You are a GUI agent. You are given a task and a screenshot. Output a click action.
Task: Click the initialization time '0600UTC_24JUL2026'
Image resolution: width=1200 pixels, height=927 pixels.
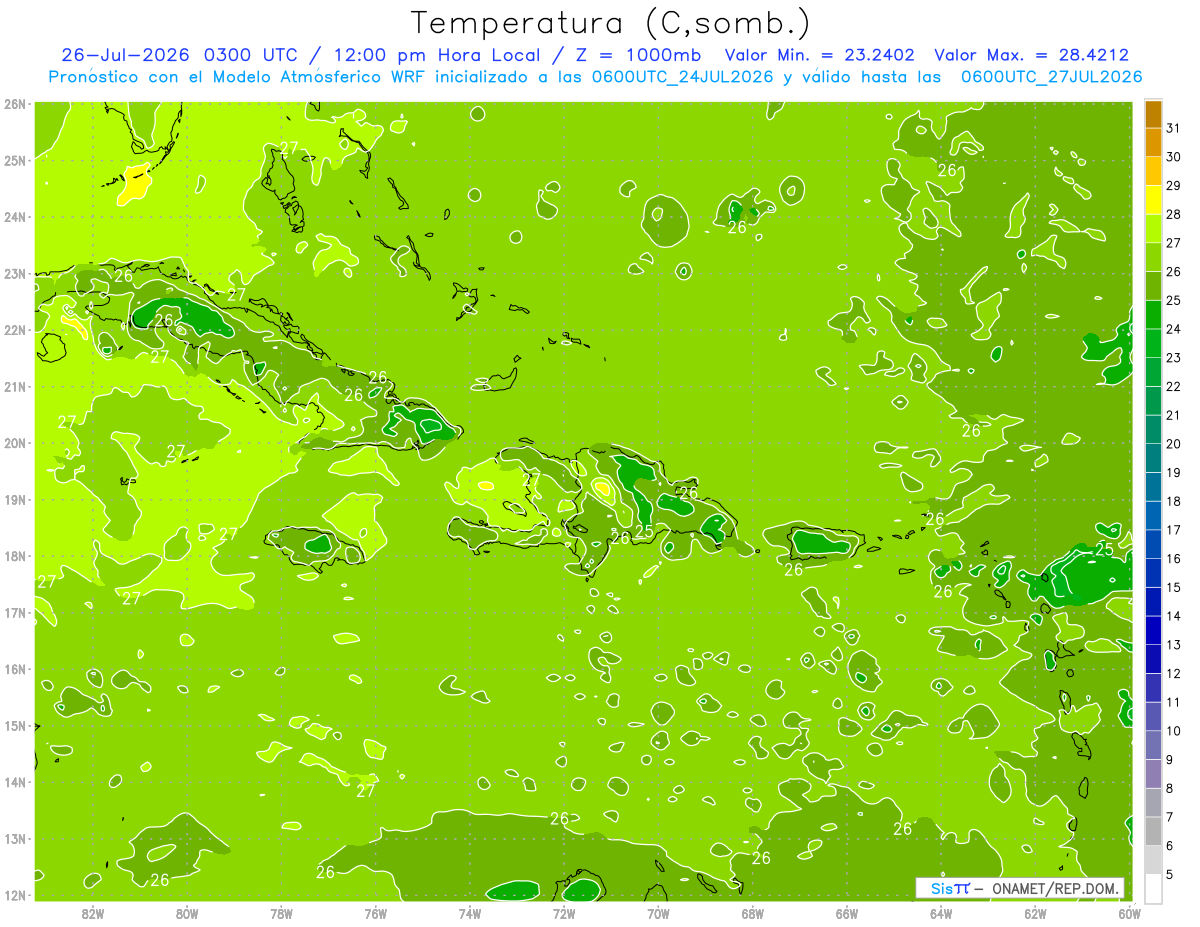pyautogui.click(x=681, y=77)
